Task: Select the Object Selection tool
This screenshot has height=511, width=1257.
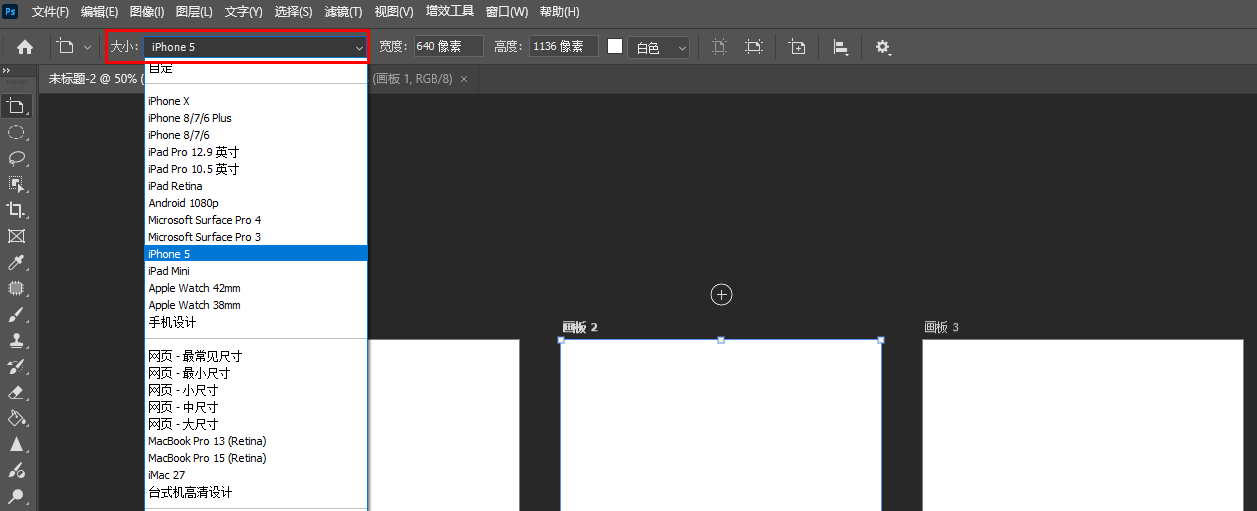Action: [16, 184]
